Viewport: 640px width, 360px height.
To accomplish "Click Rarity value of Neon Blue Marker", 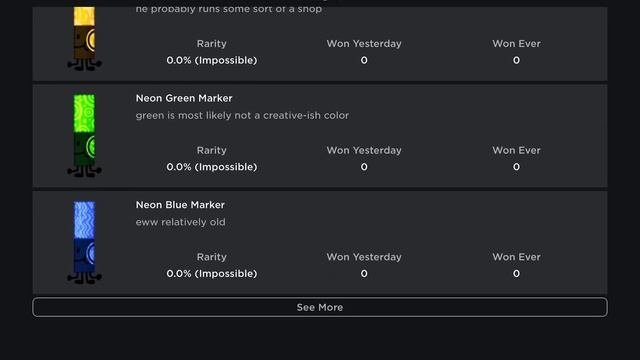I will tap(212, 273).
